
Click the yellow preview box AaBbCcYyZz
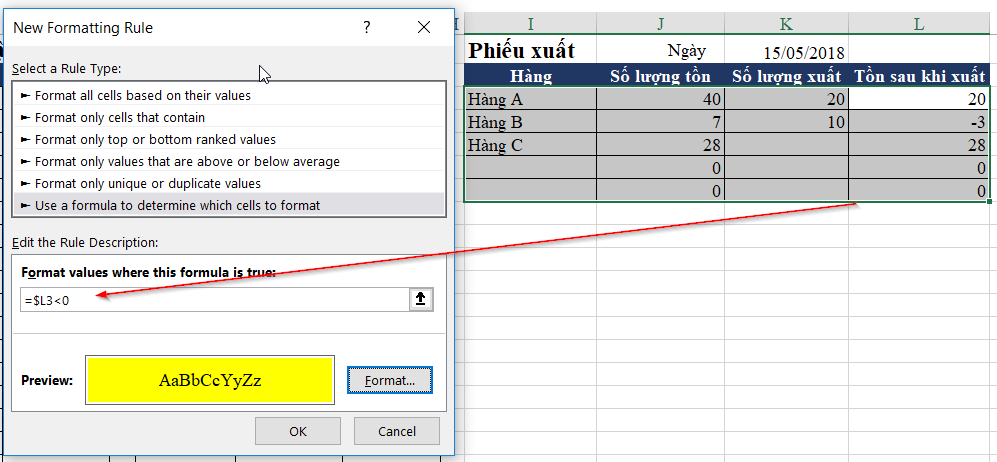[210, 380]
